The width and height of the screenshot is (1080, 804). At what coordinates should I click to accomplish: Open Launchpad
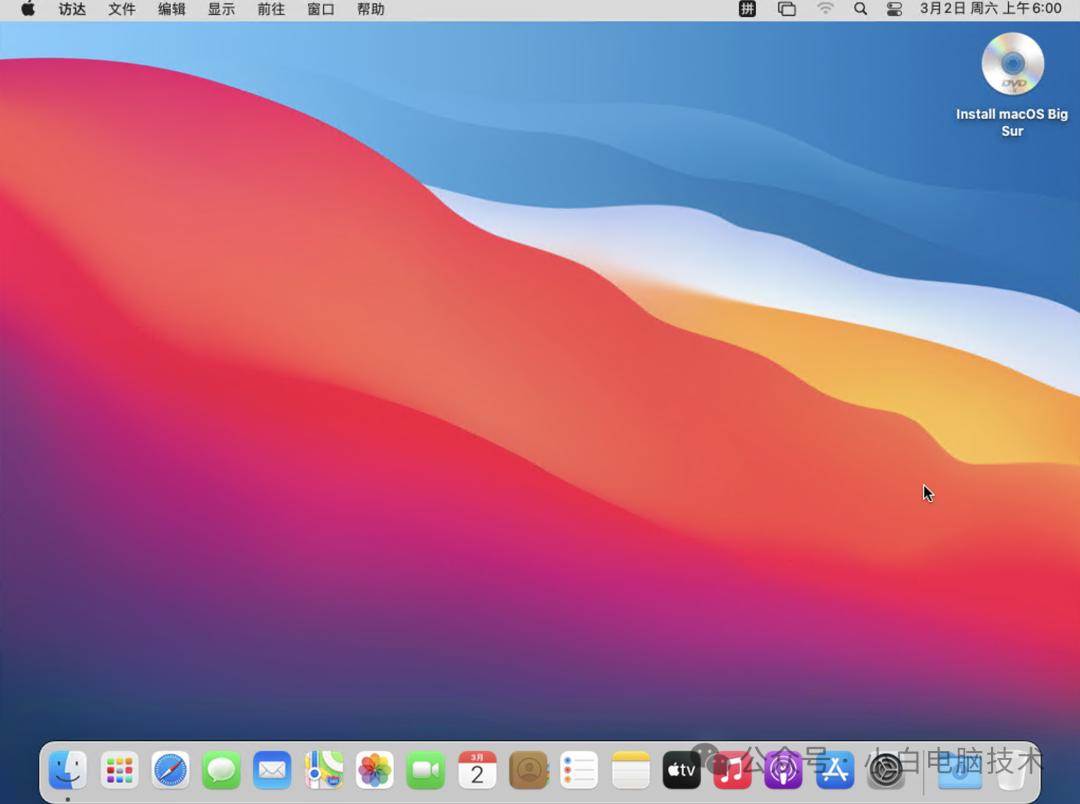pyautogui.click(x=119, y=770)
